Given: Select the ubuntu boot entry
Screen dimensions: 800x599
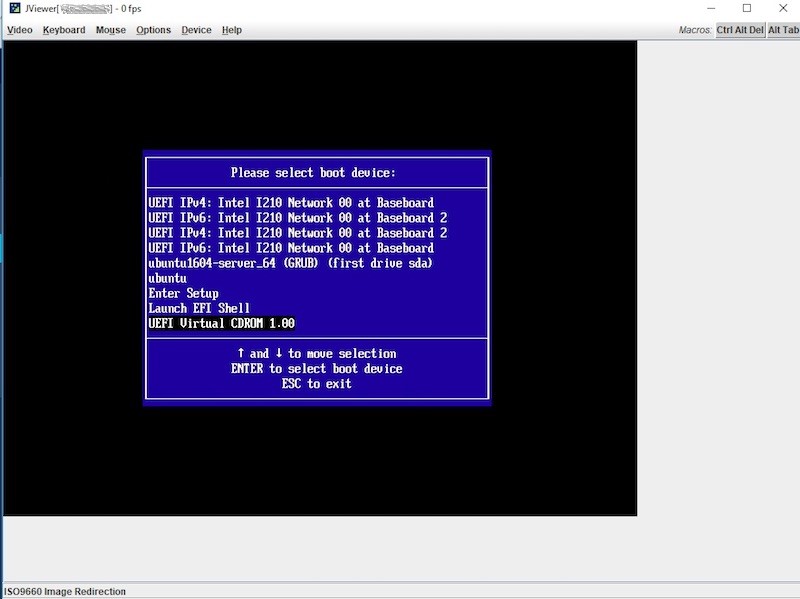Looking at the screenshot, I should 172,277.
